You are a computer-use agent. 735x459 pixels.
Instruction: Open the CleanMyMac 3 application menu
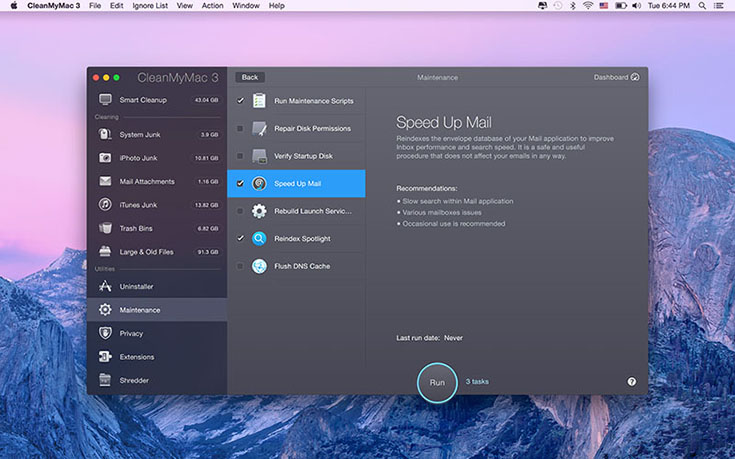tap(53, 6)
